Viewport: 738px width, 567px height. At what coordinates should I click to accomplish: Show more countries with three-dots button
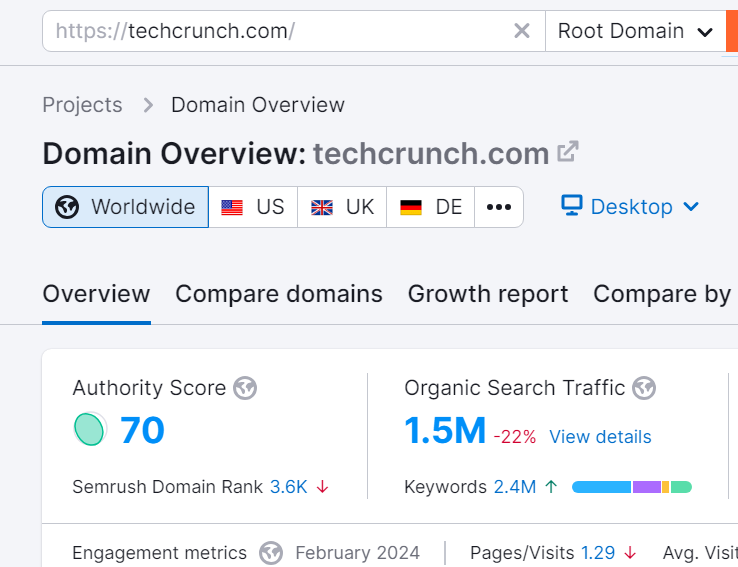(498, 207)
